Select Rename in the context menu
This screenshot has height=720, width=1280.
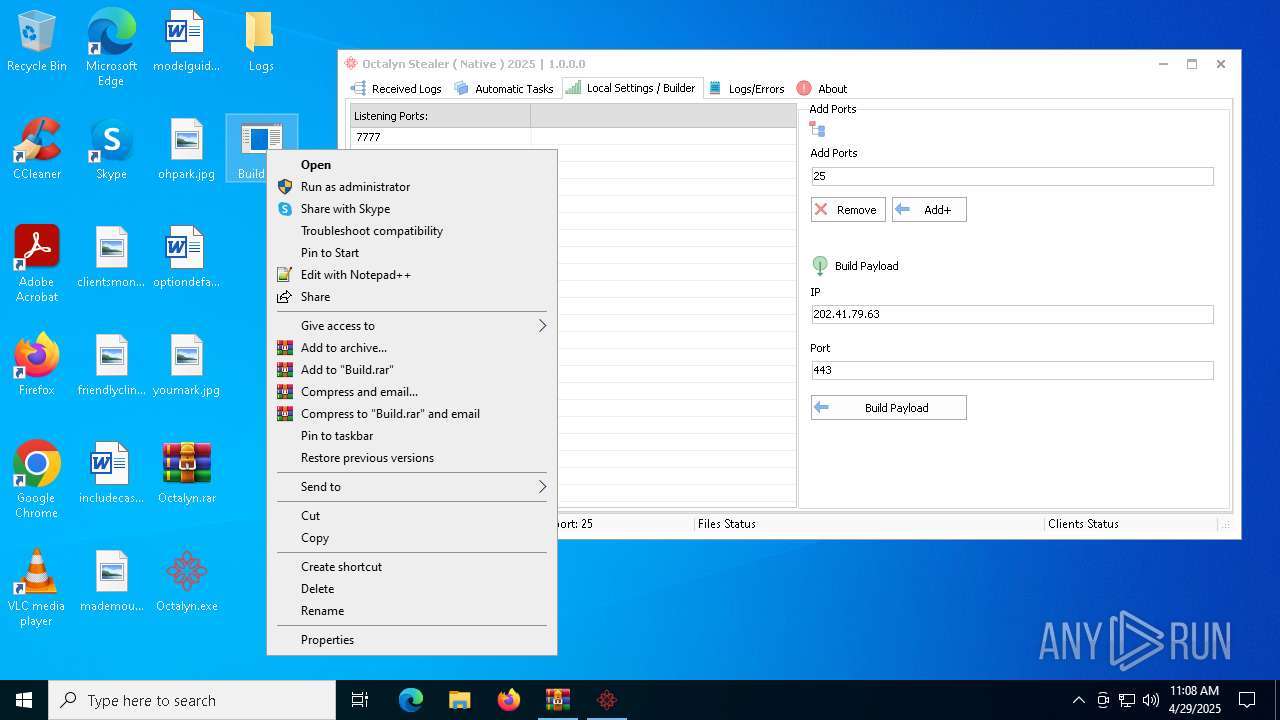[x=411, y=611]
